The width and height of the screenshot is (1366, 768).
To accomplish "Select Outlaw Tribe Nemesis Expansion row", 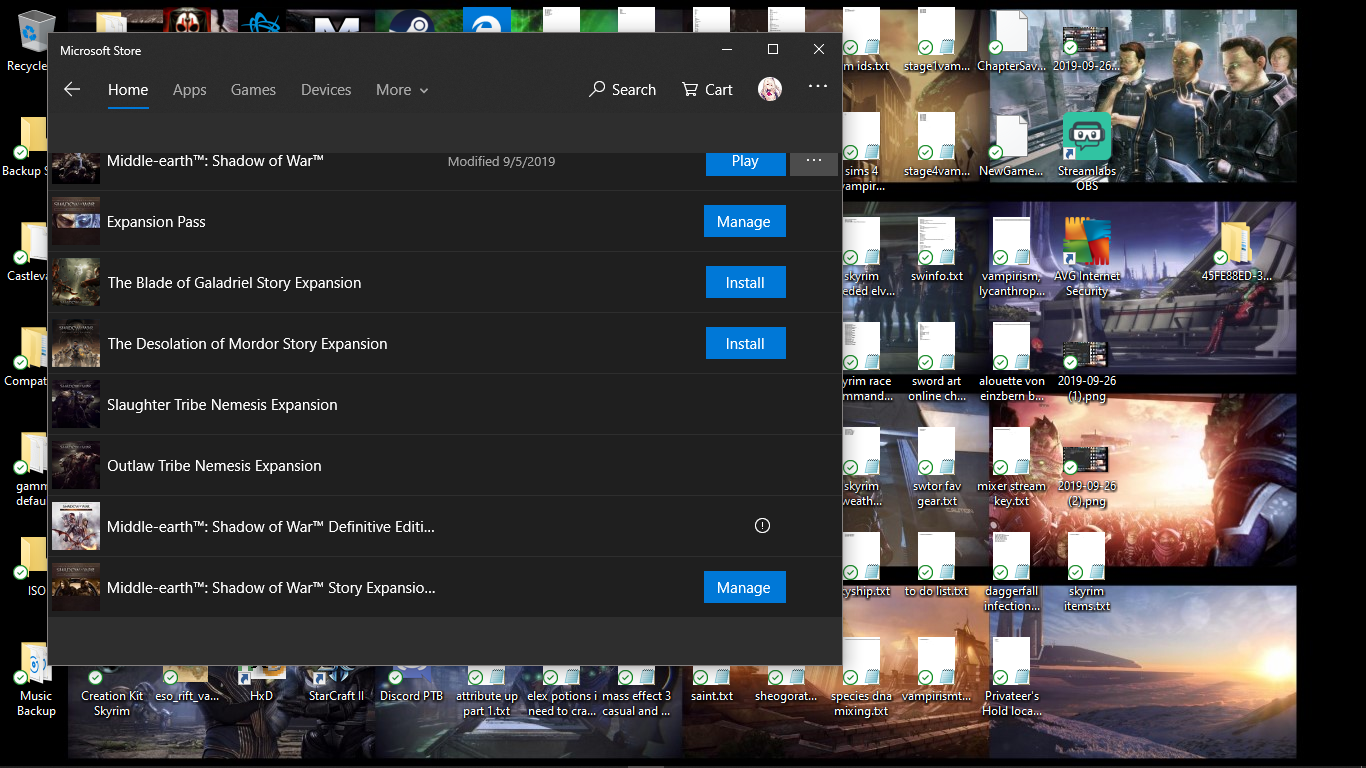I will [445, 466].
